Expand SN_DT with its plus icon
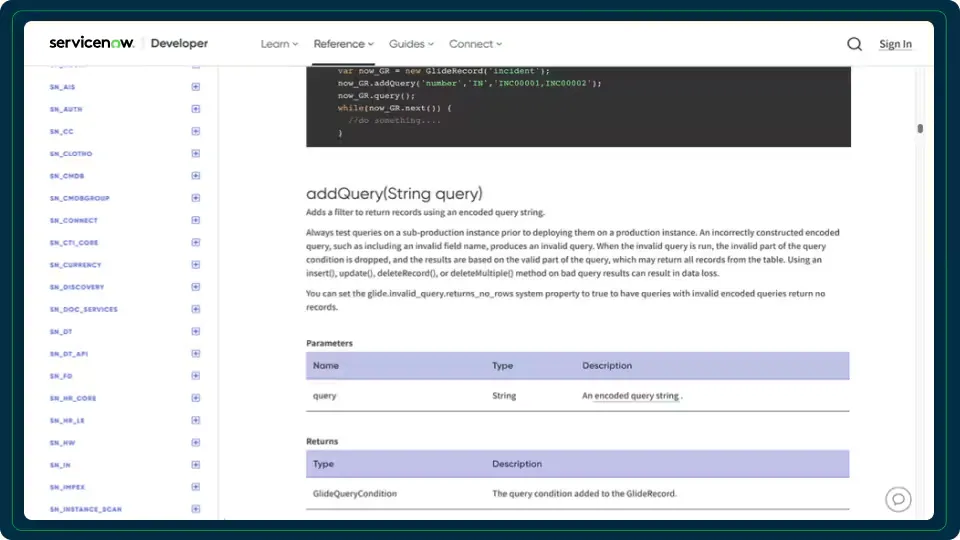 click(x=195, y=331)
